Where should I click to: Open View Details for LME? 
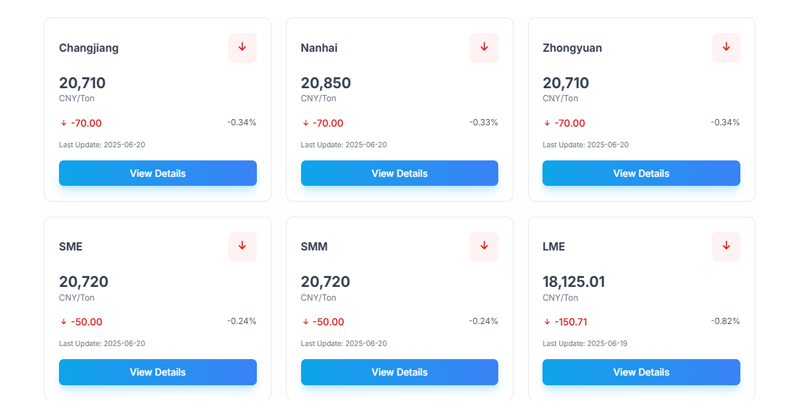click(641, 372)
